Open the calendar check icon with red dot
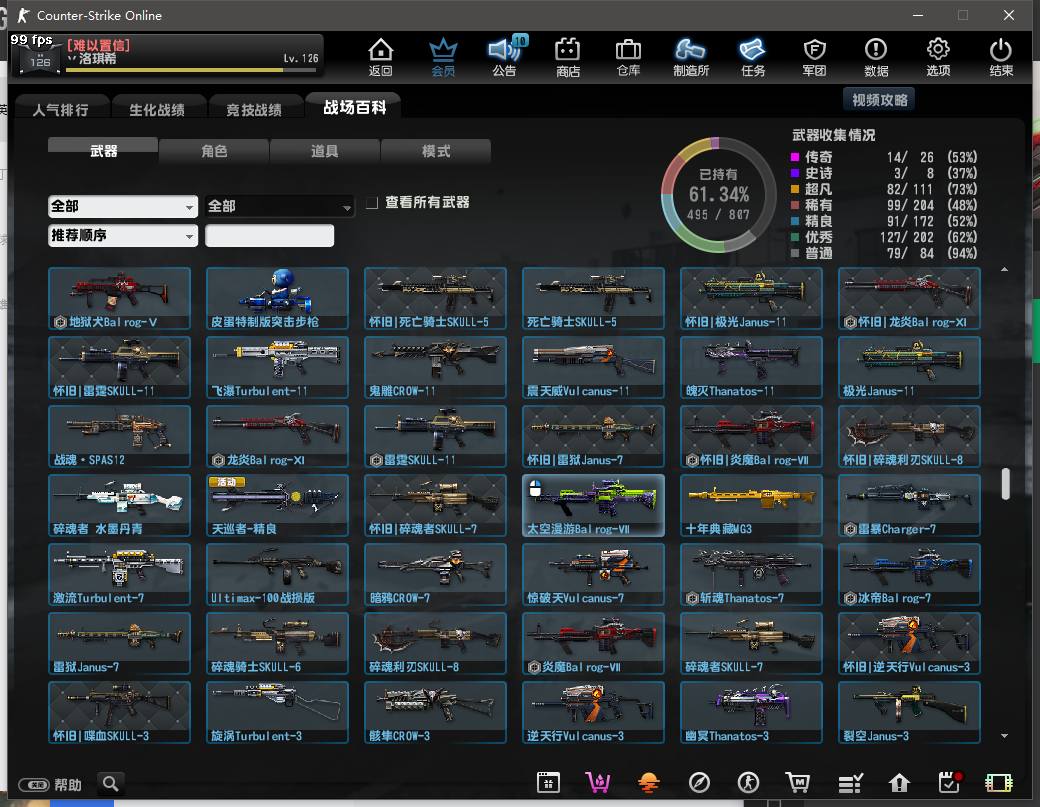Screen dimensions: 1040x807 (950, 783)
